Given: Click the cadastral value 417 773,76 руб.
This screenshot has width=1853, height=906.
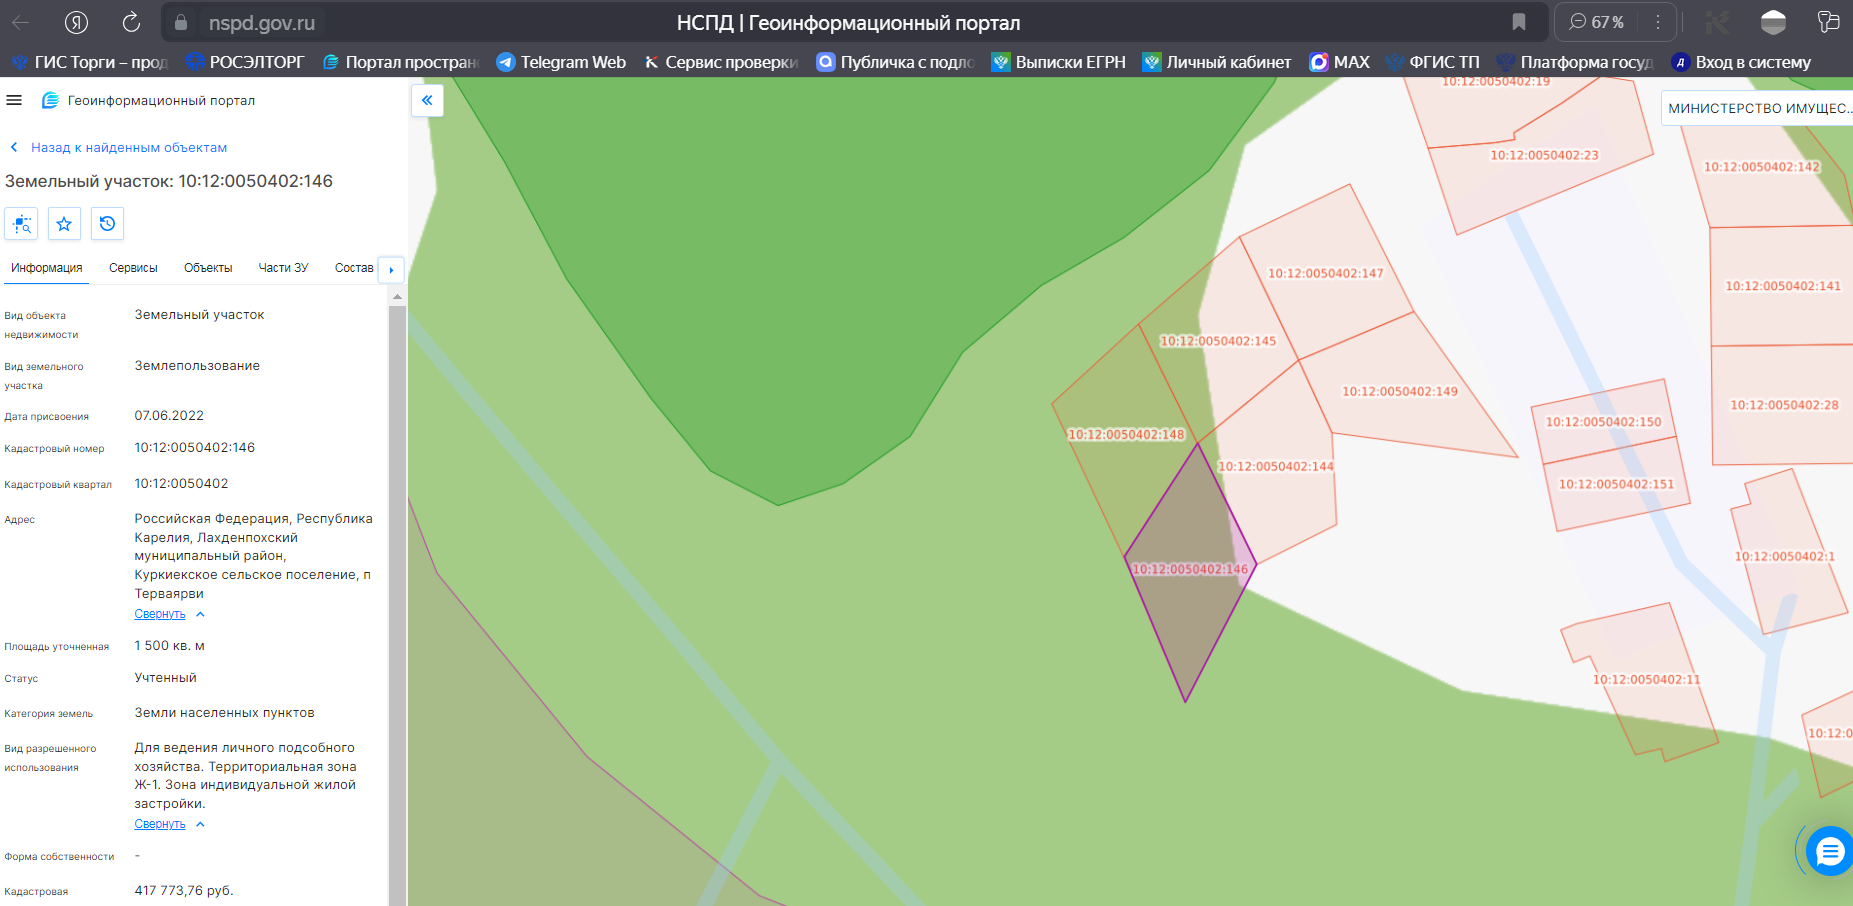Looking at the screenshot, I should click(184, 890).
